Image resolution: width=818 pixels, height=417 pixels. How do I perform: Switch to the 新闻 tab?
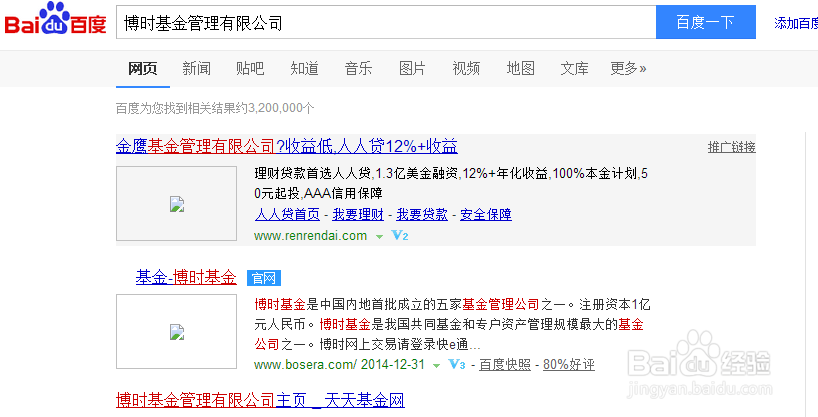[x=197, y=68]
